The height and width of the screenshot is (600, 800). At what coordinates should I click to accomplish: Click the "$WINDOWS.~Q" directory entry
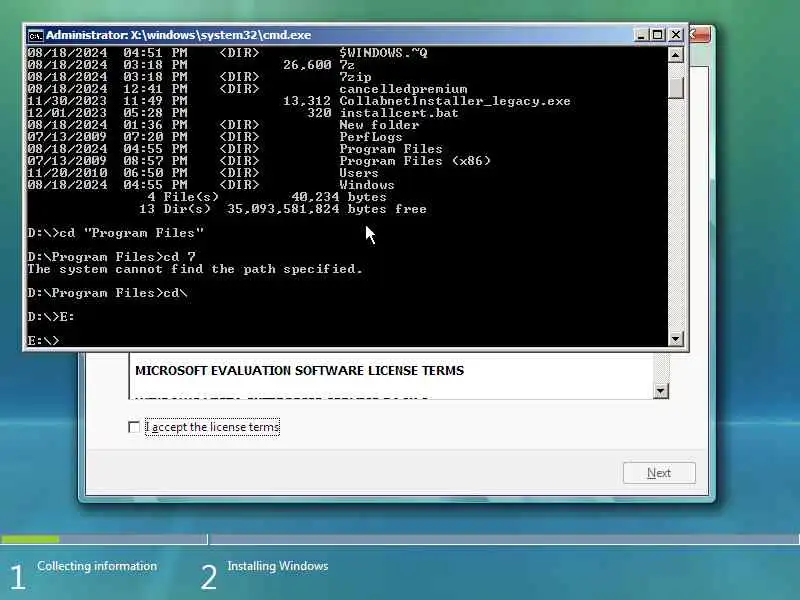[x=383, y=53]
